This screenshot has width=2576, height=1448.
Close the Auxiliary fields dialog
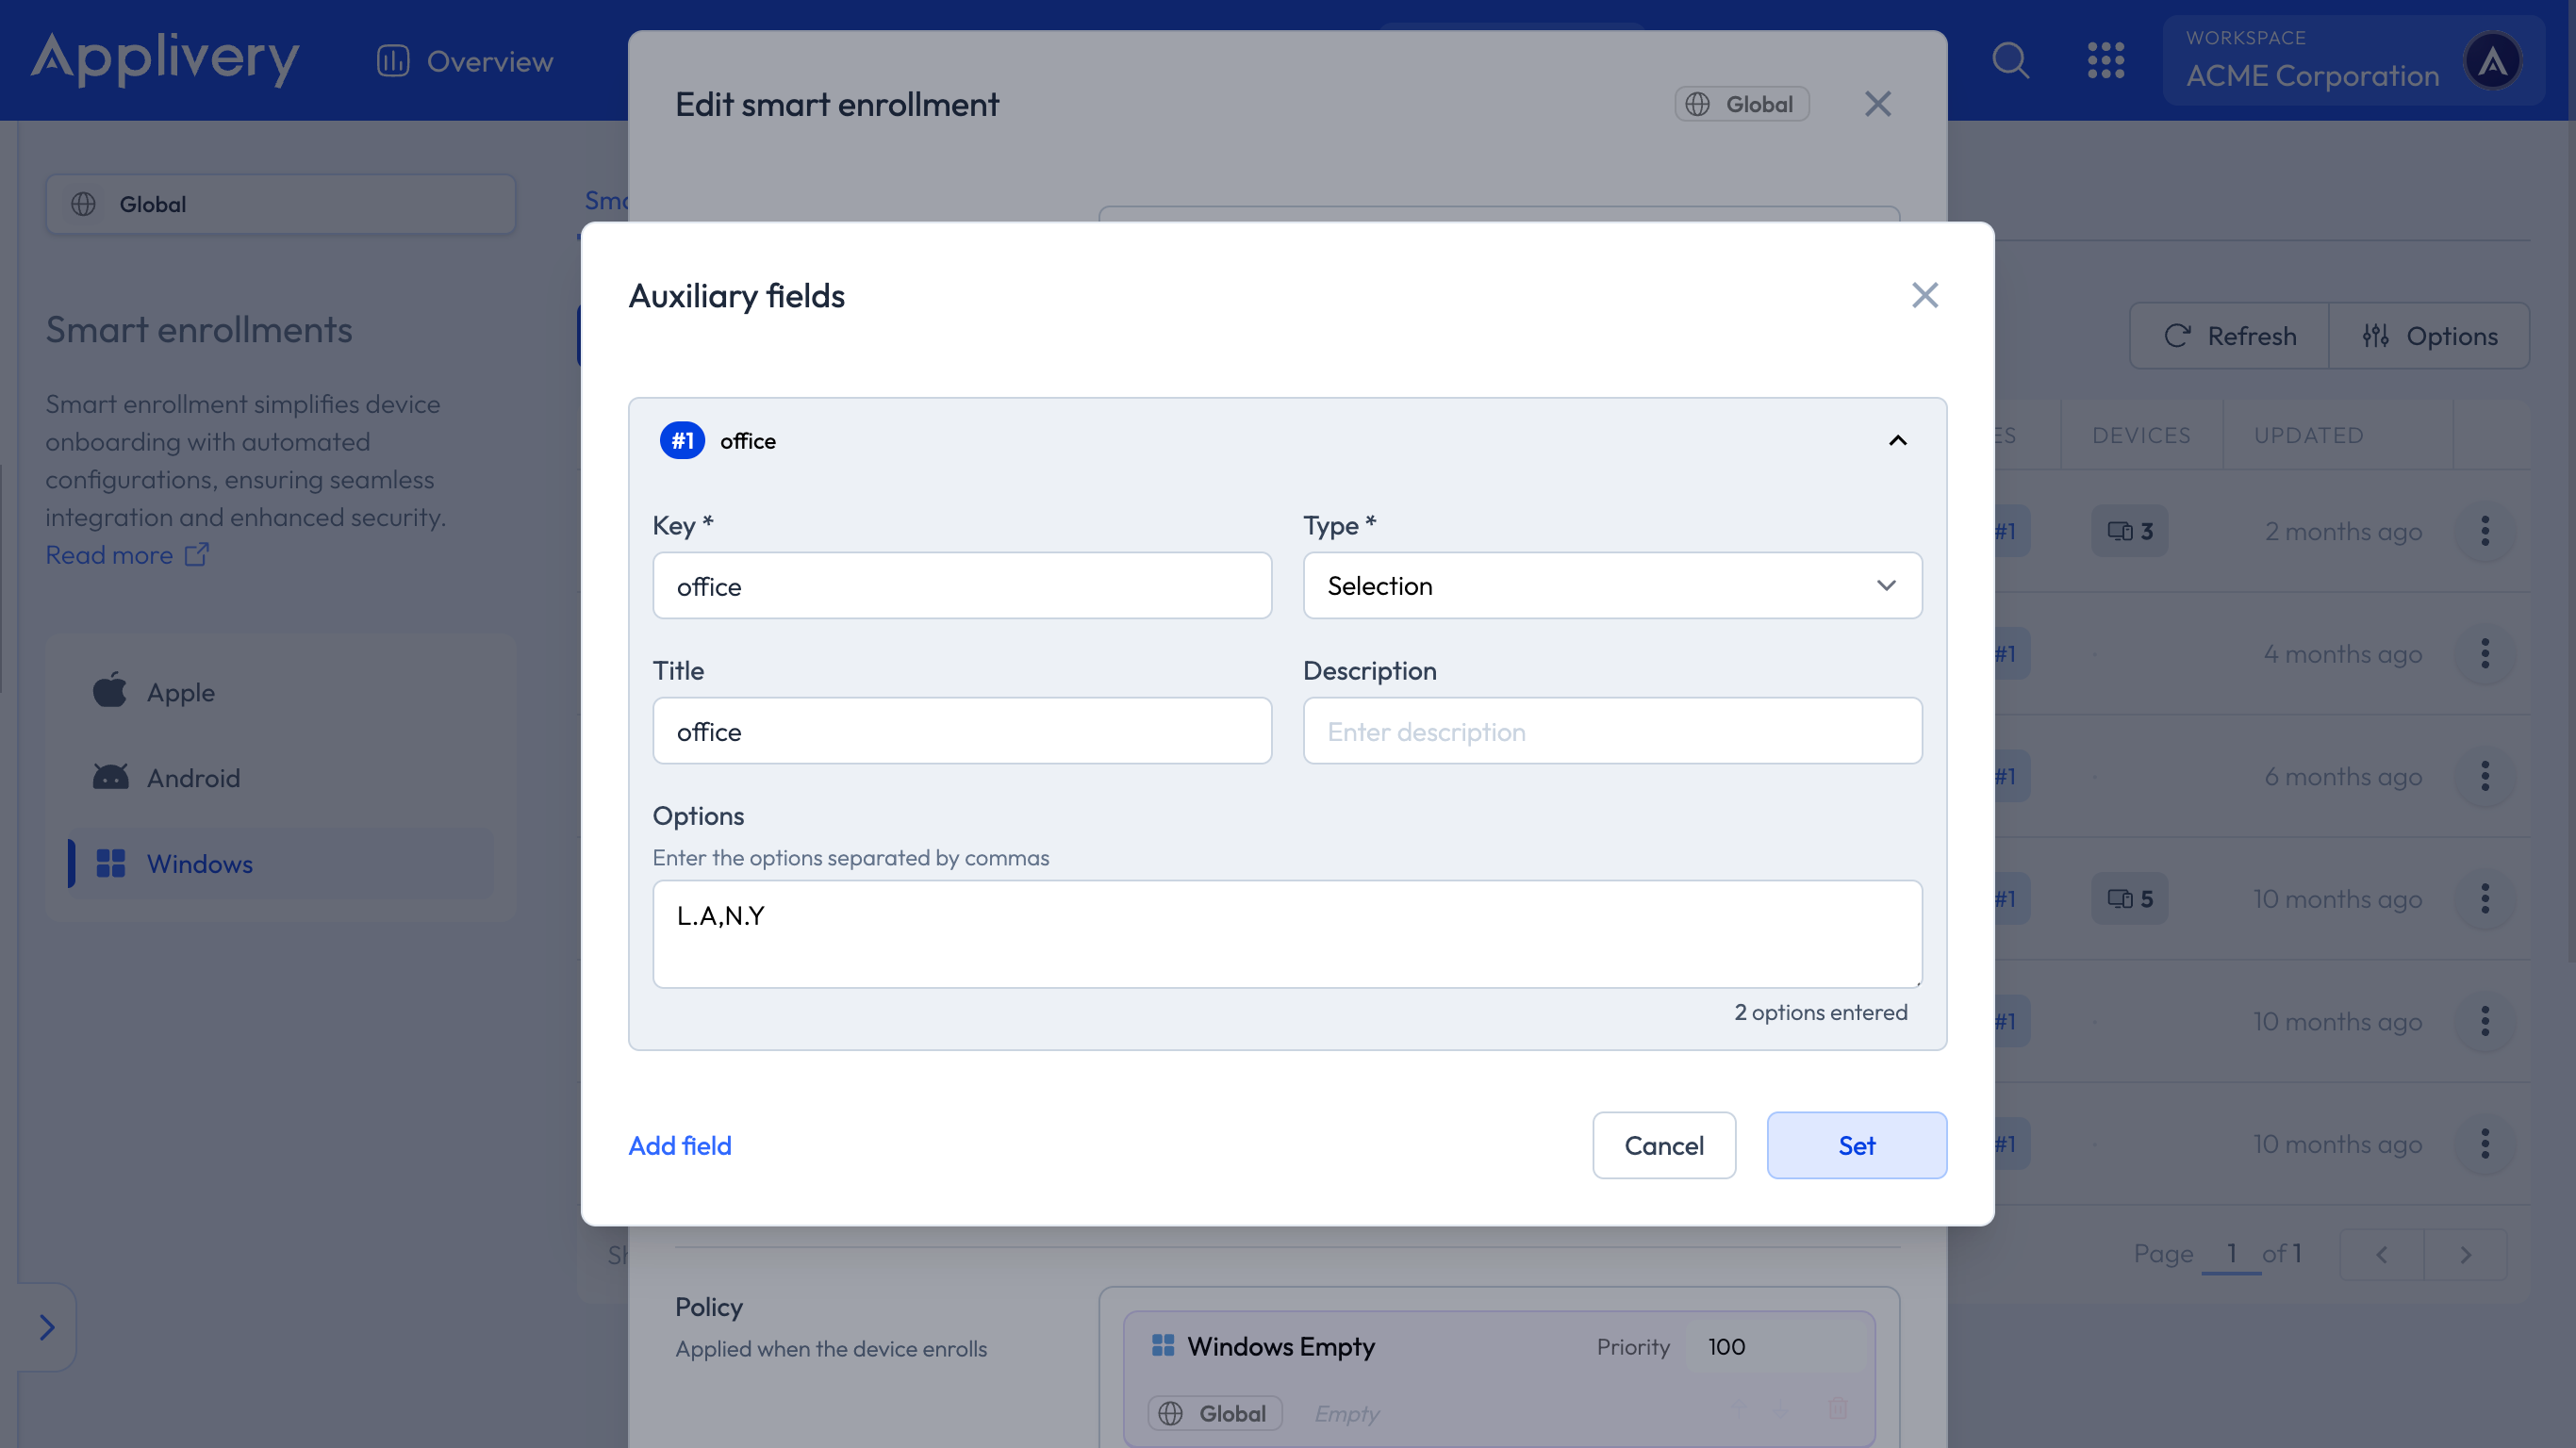click(x=1924, y=295)
